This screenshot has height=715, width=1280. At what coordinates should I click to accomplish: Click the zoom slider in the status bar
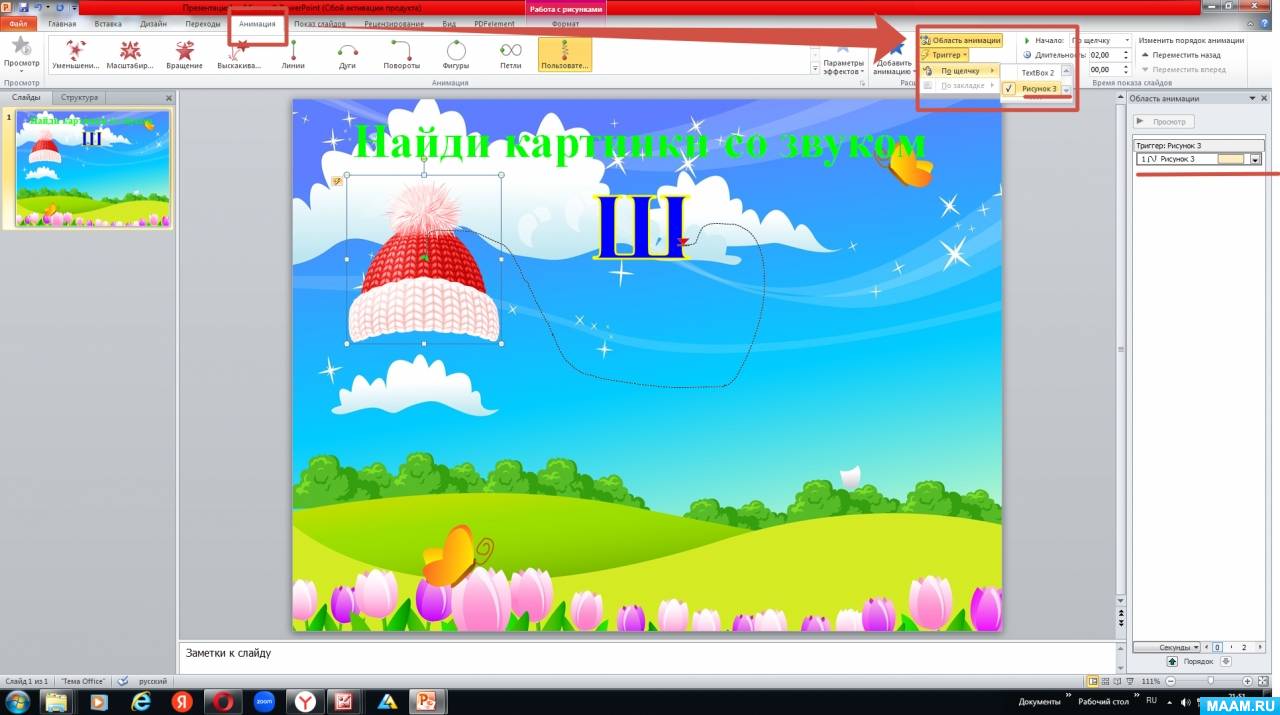[1210, 681]
